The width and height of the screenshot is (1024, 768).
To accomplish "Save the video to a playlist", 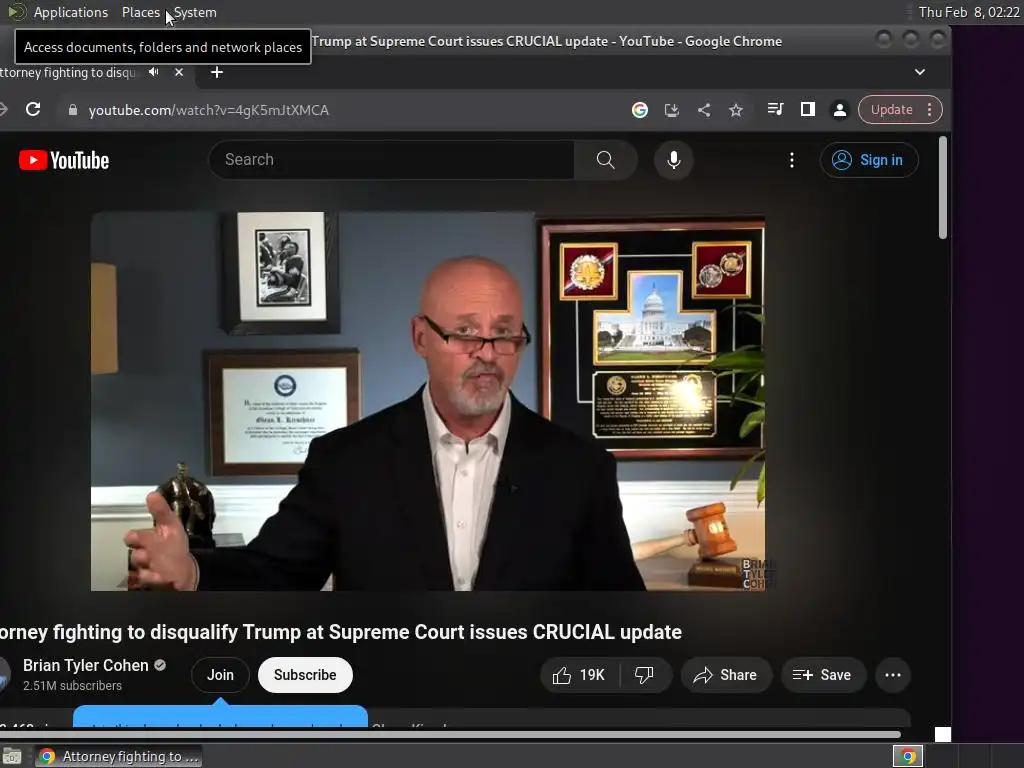I will pyautogui.click(x=823, y=675).
